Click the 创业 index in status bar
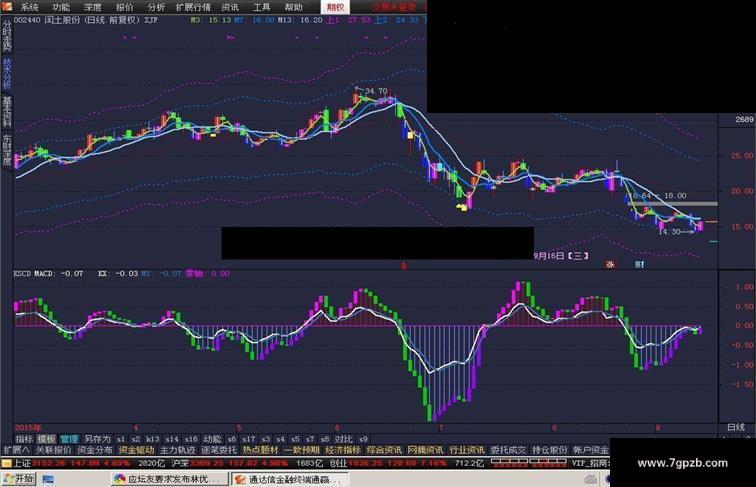The height and width of the screenshot is (487, 756). click(338, 463)
